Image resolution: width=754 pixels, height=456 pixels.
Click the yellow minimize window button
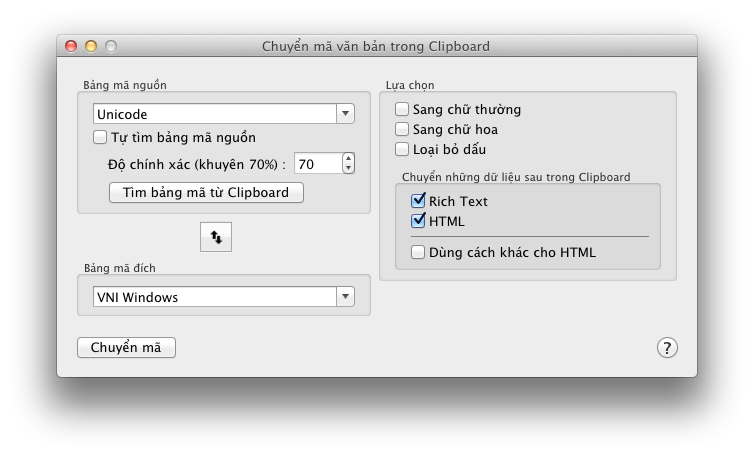pos(91,46)
